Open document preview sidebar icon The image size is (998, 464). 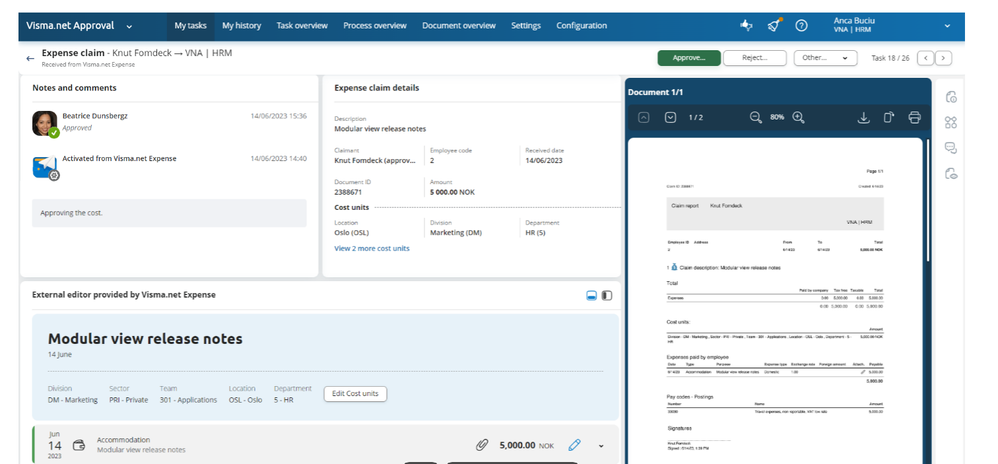point(952,173)
